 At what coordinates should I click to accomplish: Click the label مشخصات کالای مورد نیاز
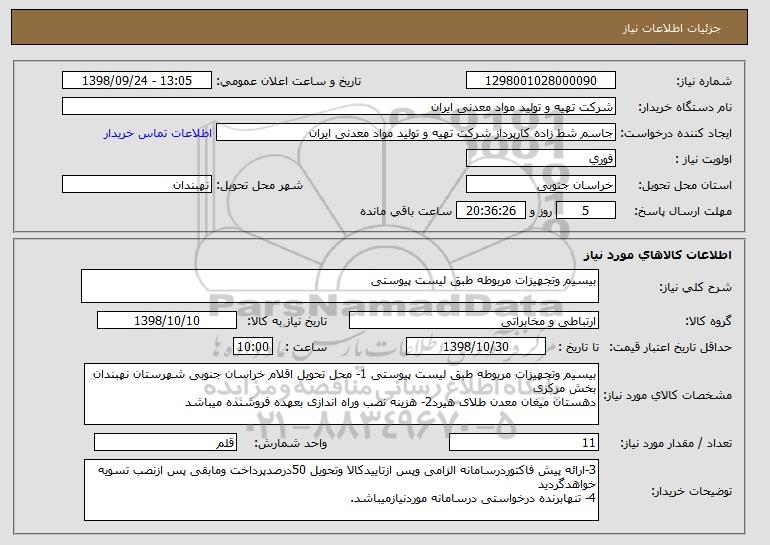668,395
